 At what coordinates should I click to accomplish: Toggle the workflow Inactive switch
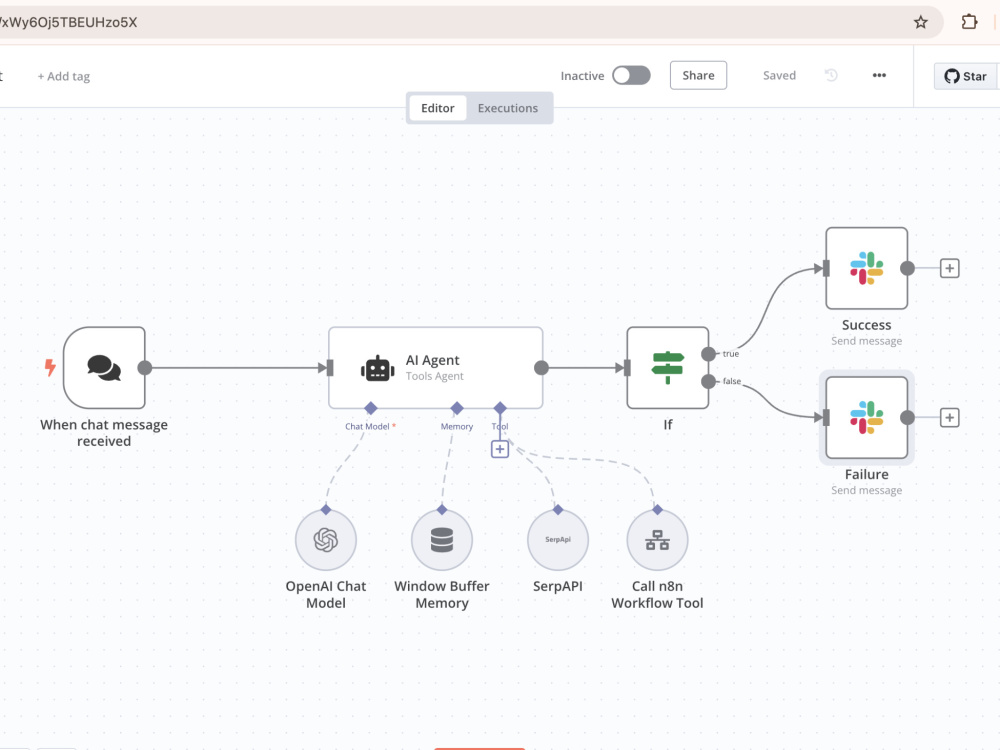[x=631, y=75]
